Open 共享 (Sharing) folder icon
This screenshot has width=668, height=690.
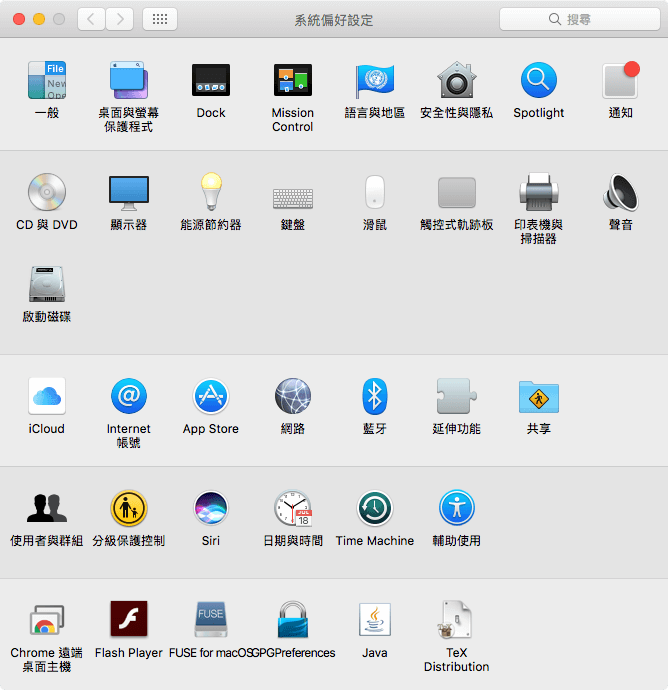point(539,397)
